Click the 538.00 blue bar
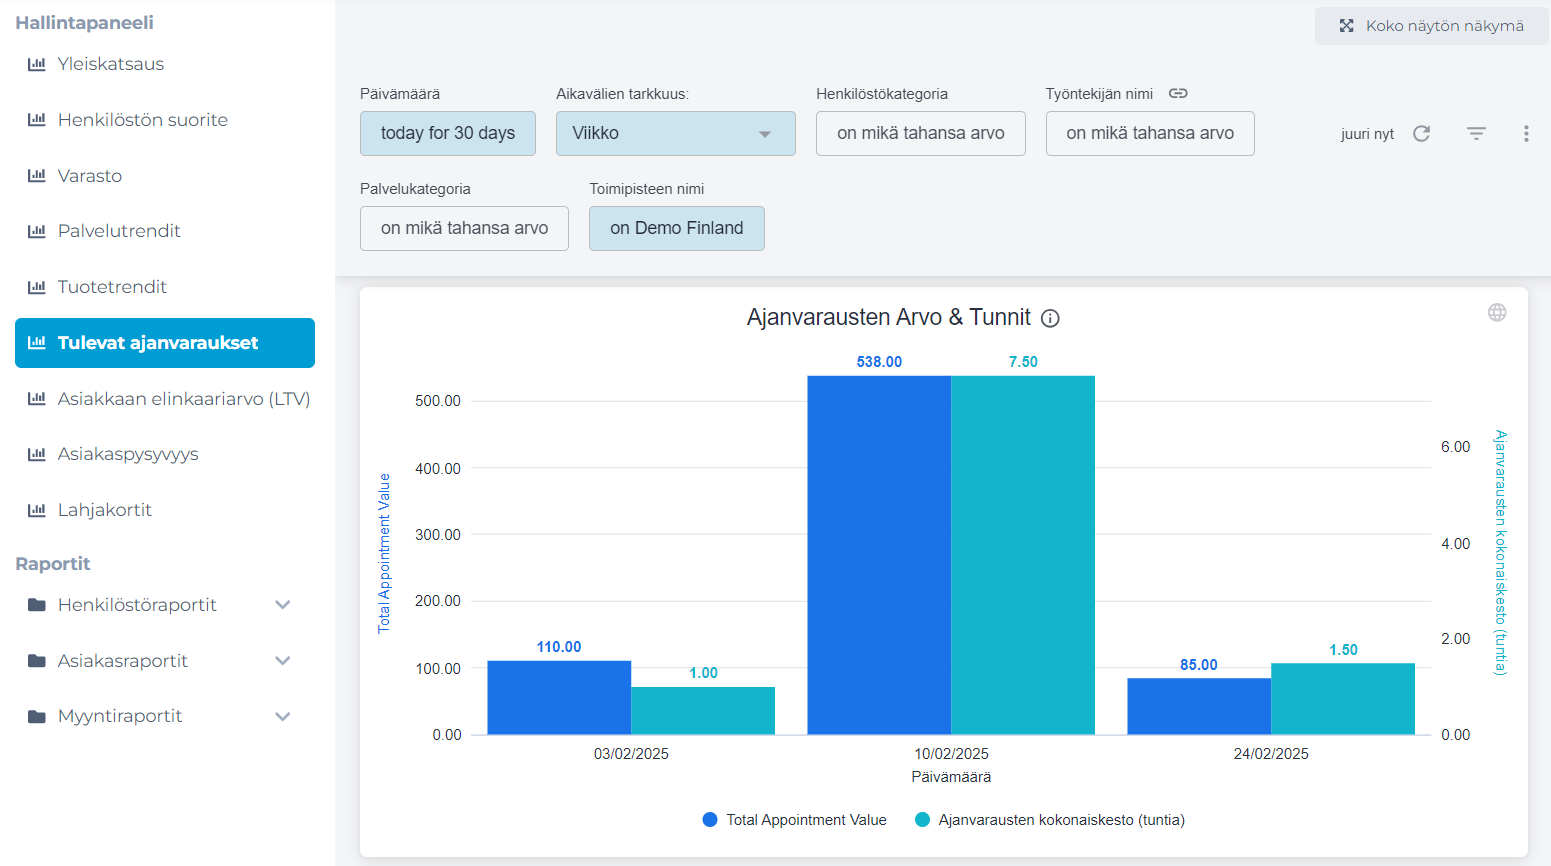Image resolution: width=1551 pixels, height=866 pixels. 879,555
